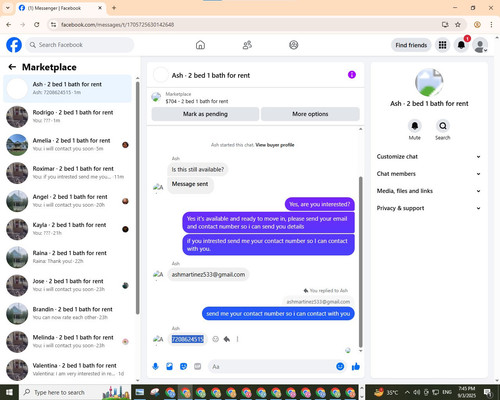Open the View buyer profile link
Image resolution: width=500 pixels, height=400 pixels.
[x=275, y=145]
